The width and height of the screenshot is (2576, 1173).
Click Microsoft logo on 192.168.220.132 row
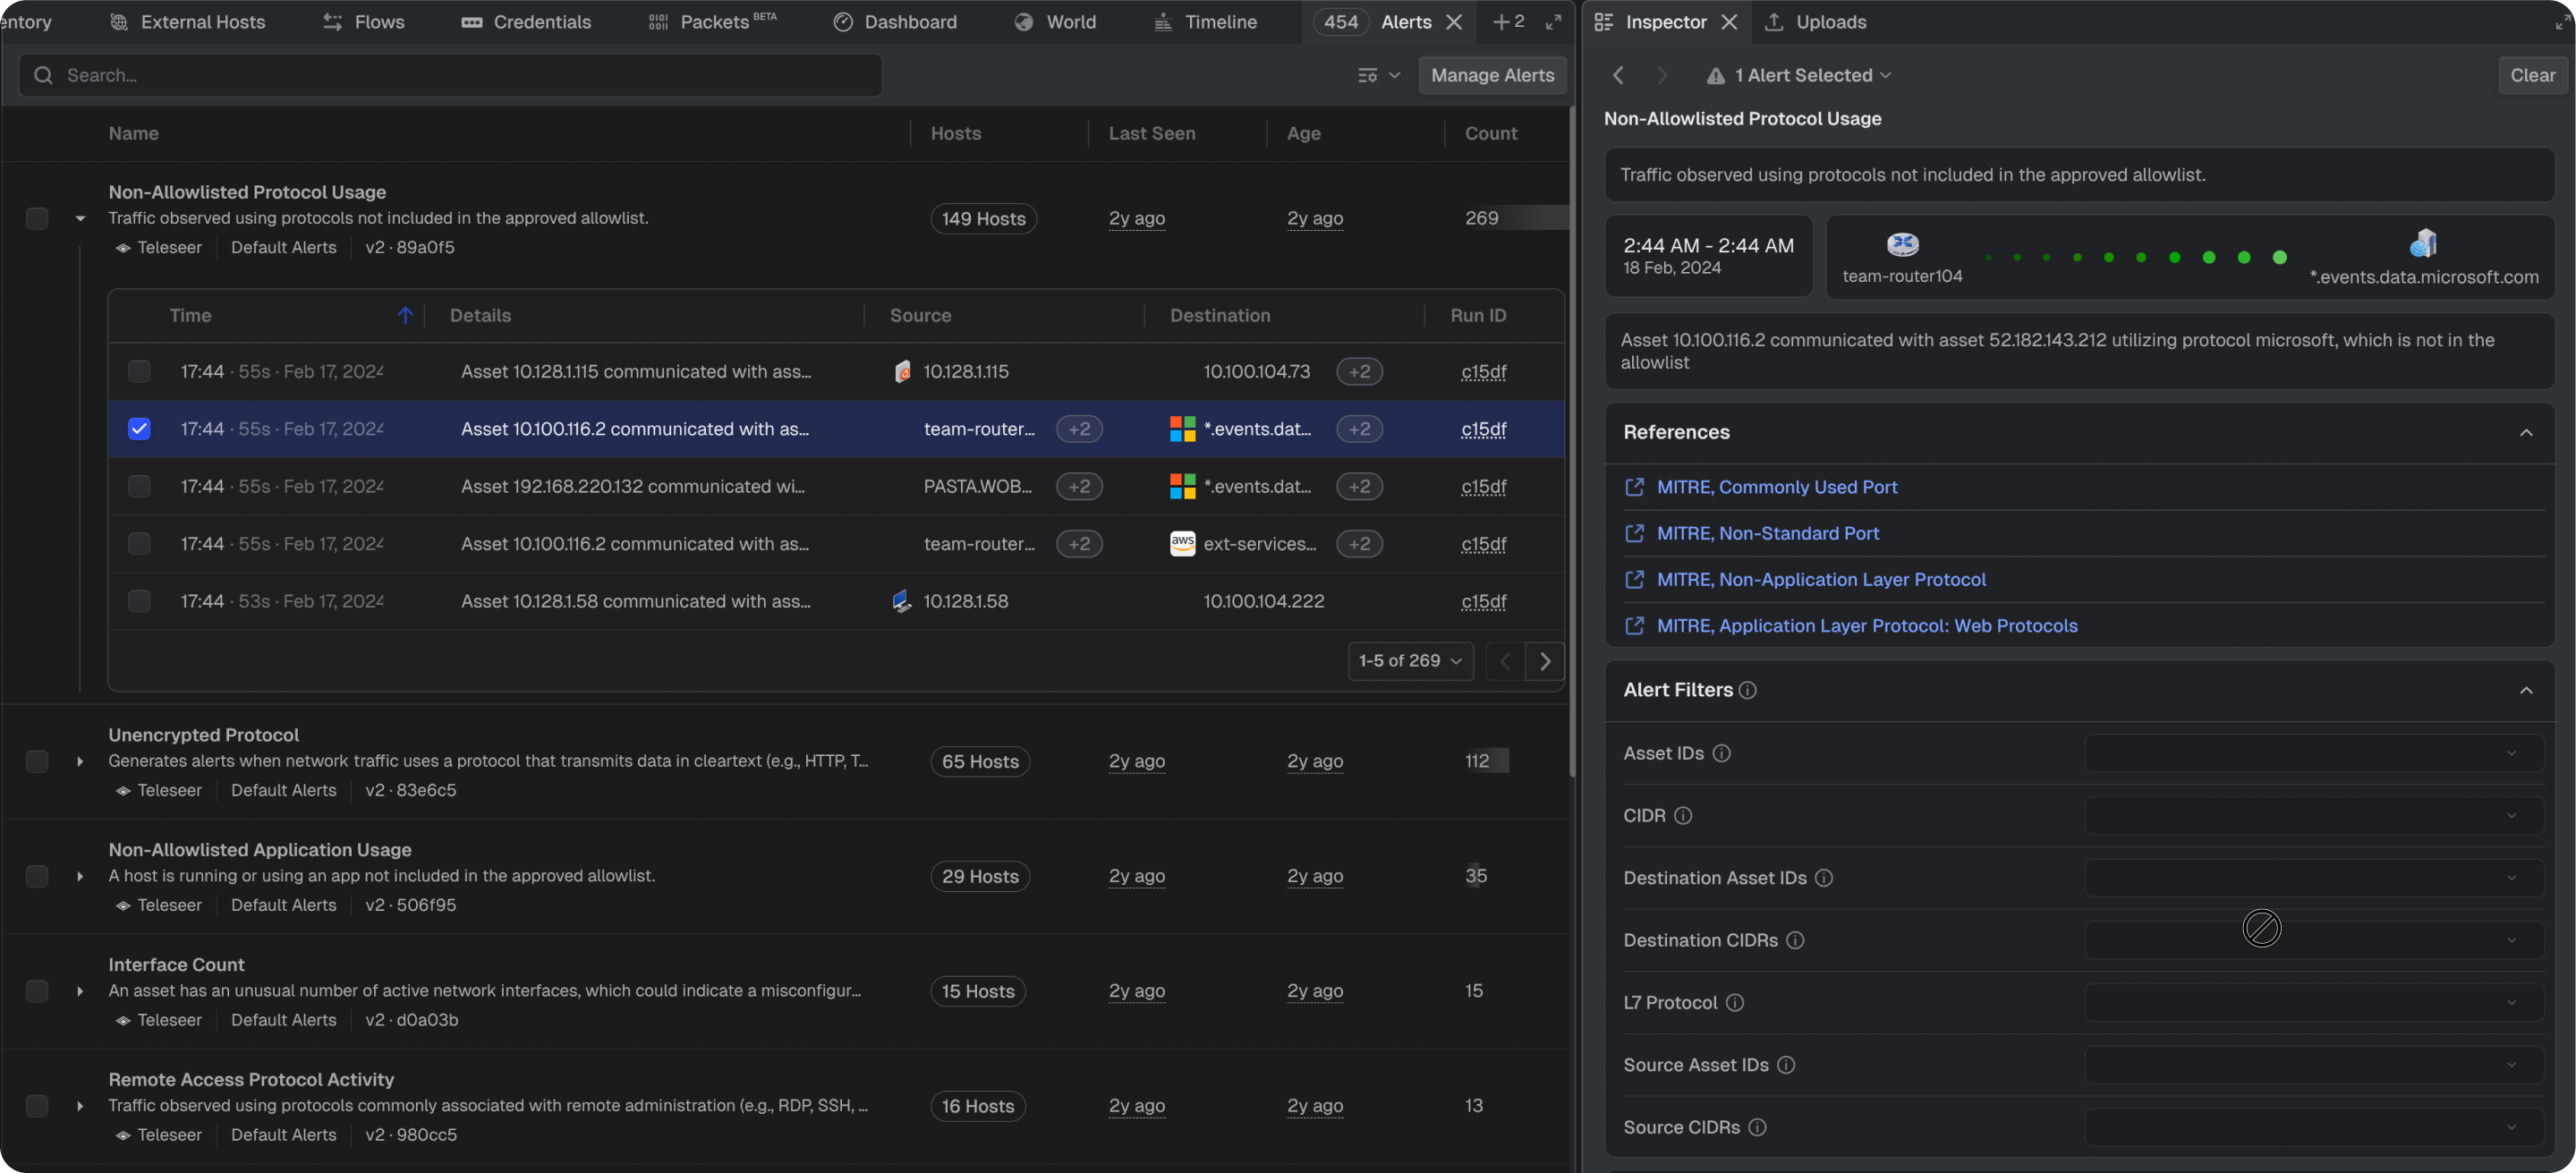click(1182, 486)
